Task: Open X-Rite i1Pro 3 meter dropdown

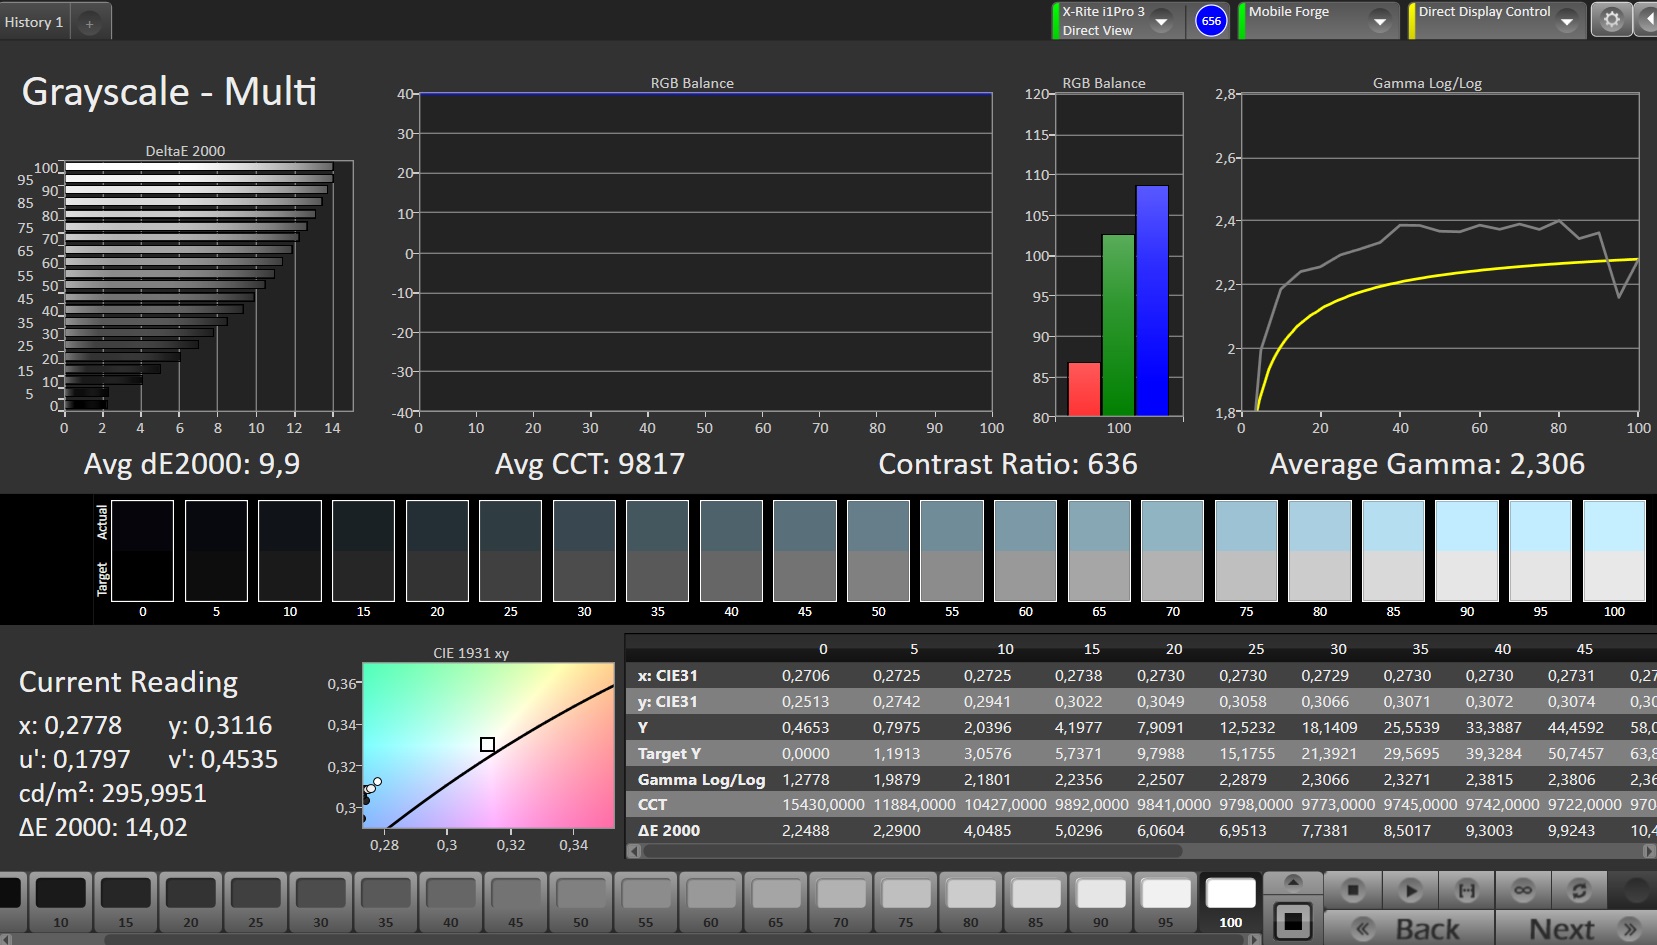Action: (1161, 21)
